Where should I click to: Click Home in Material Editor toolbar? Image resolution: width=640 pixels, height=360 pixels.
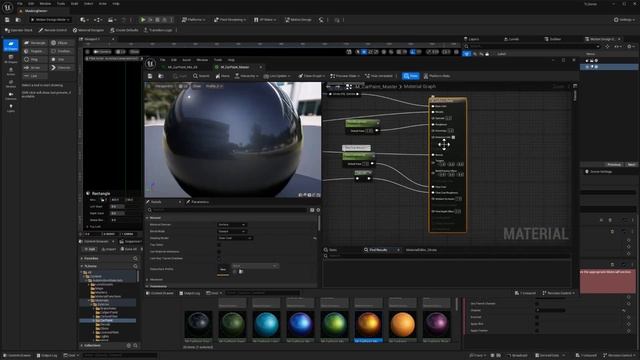[223, 76]
